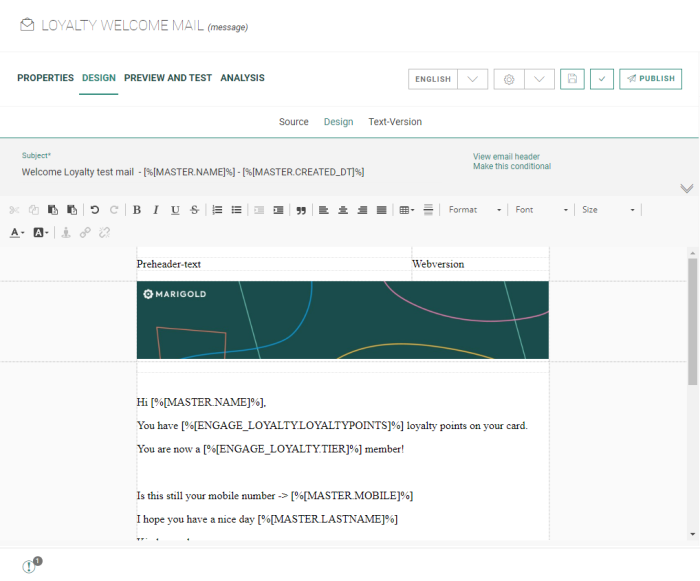Insert a numbered list
Image resolution: width=700 pixels, height=581 pixels.
217,210
